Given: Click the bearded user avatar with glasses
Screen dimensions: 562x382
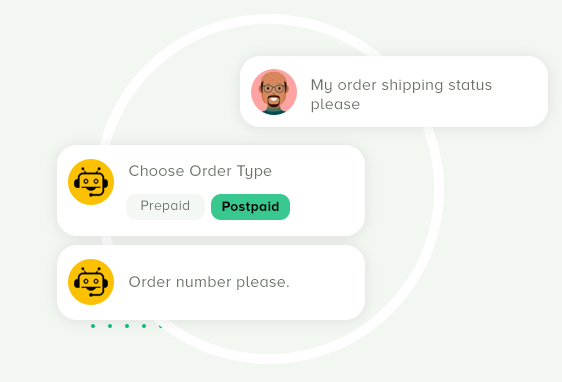Looking at the screenshot, I should click(x=274, y=92).
